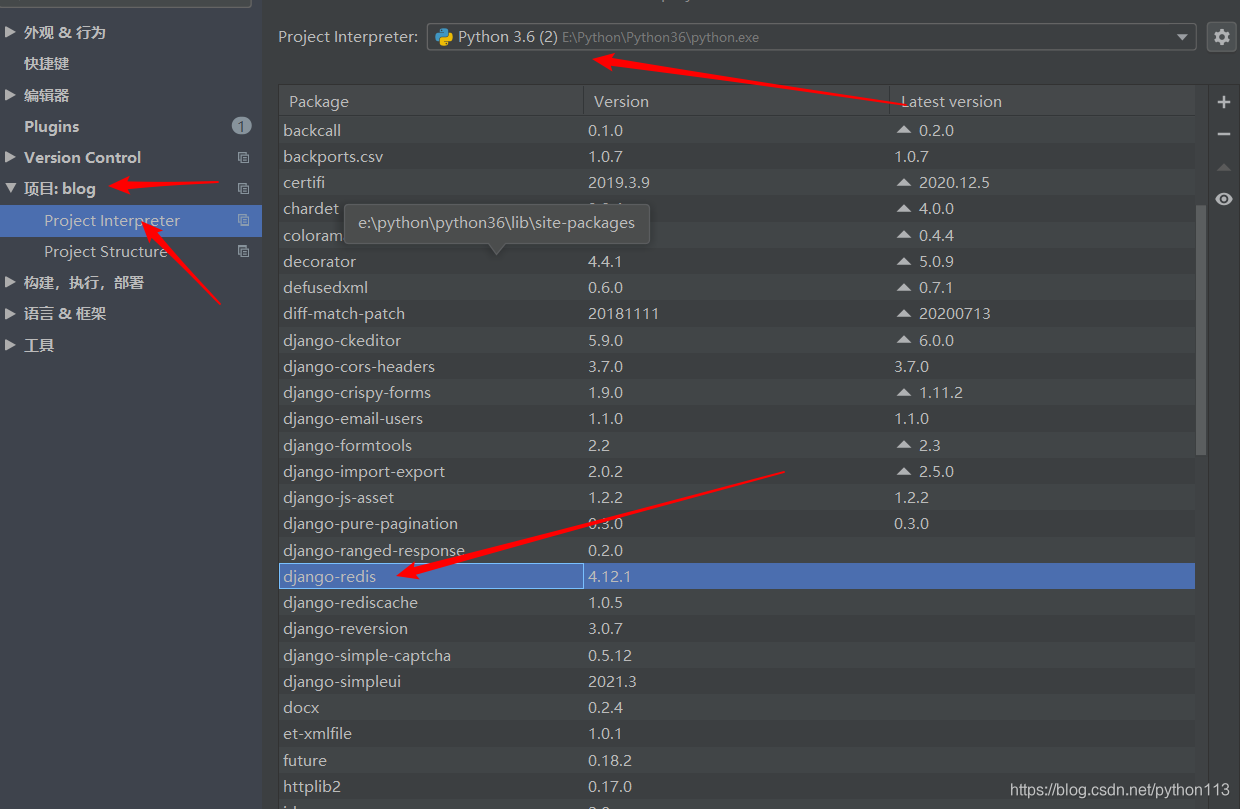Click the django-redis package name
1240x809 pixels.
[x=330, y=576]
